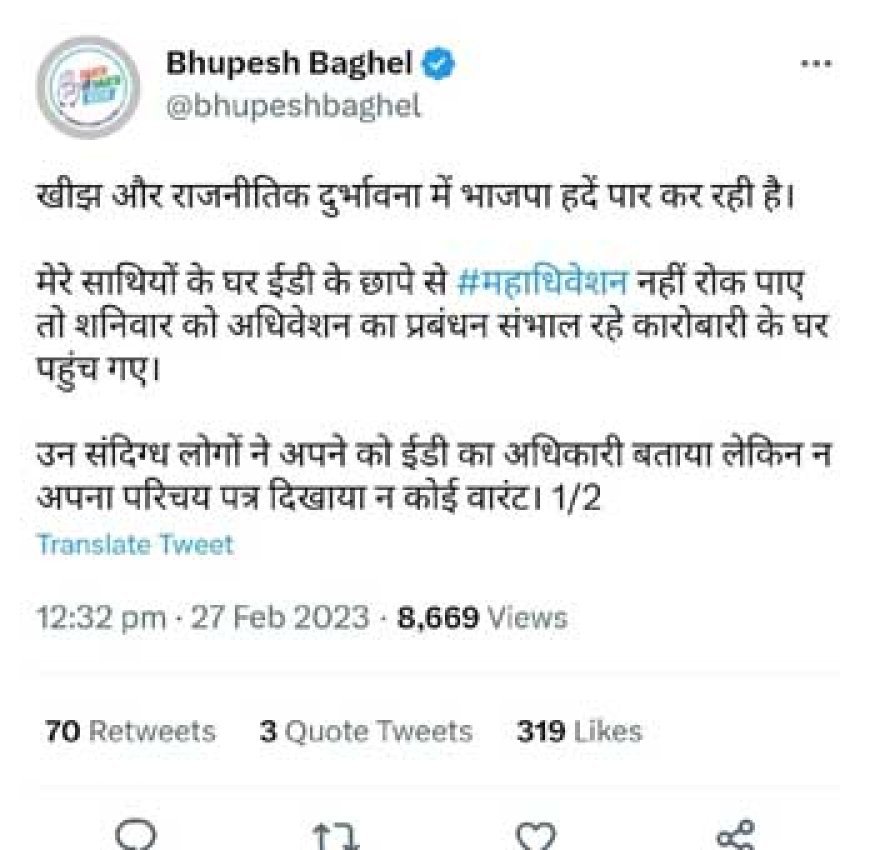Open Bhupesh Baghel's profile picture

pos(88,87)
